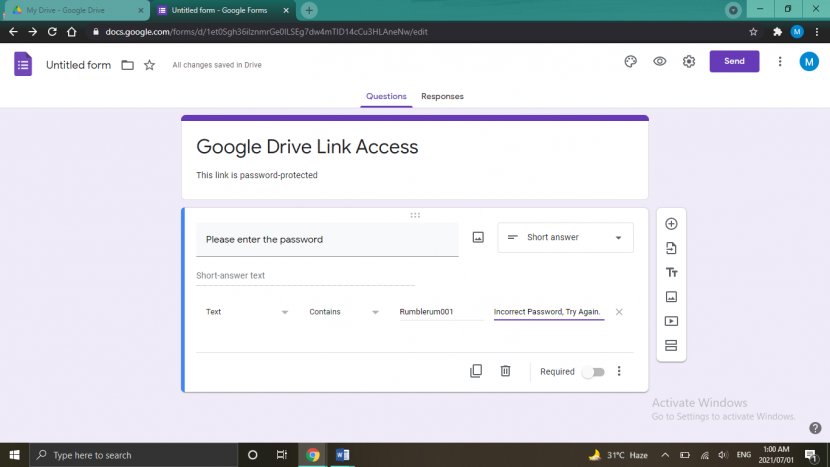Open Cortana circle on the taskbar
The width and height of the screenshot is (830, 467).
click(x=252, y=455)
